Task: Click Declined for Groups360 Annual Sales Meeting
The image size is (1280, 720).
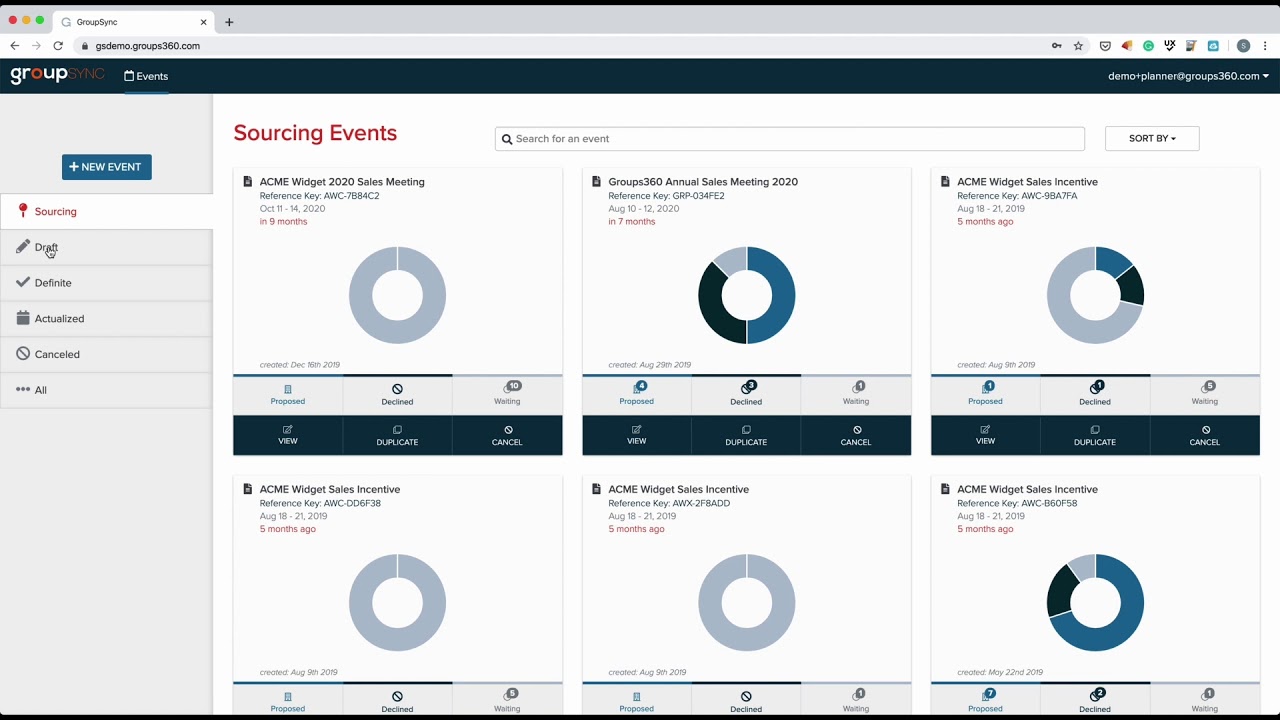Action: (x=746, y=395)
